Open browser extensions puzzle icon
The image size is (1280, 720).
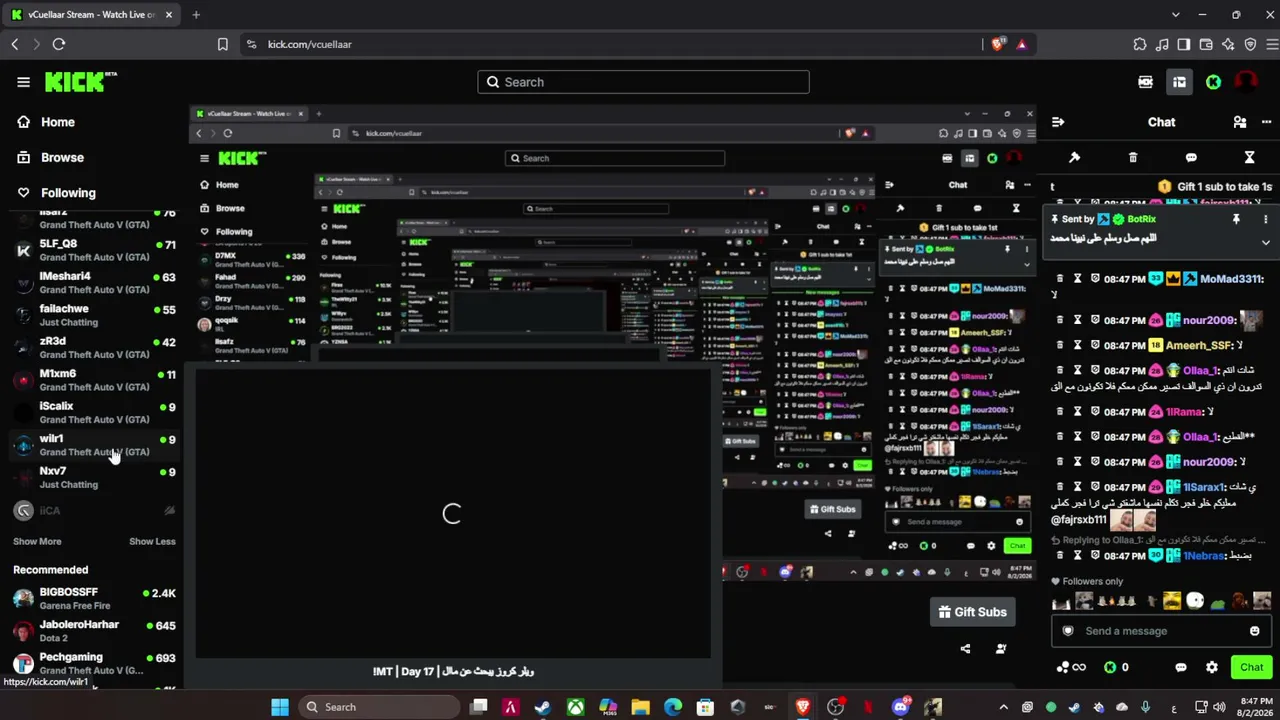click(x=1140, y=44)
